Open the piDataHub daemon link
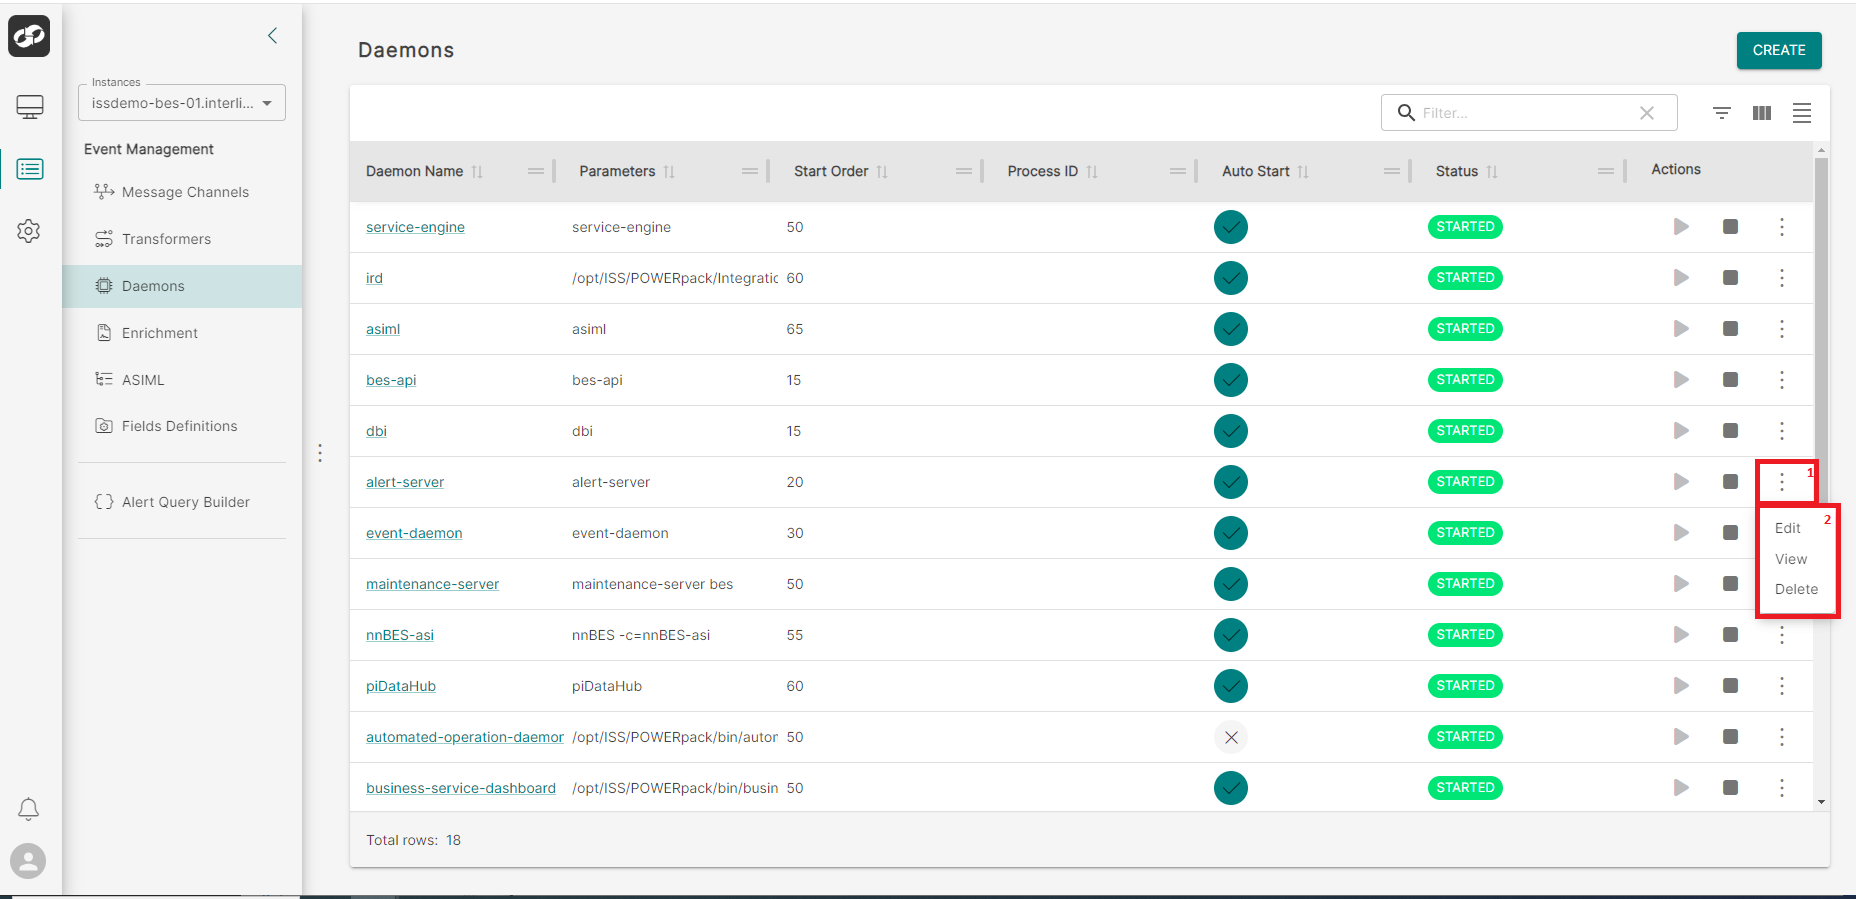The height and width of the screenshot is (899, 1856). (x=401, y=686)
